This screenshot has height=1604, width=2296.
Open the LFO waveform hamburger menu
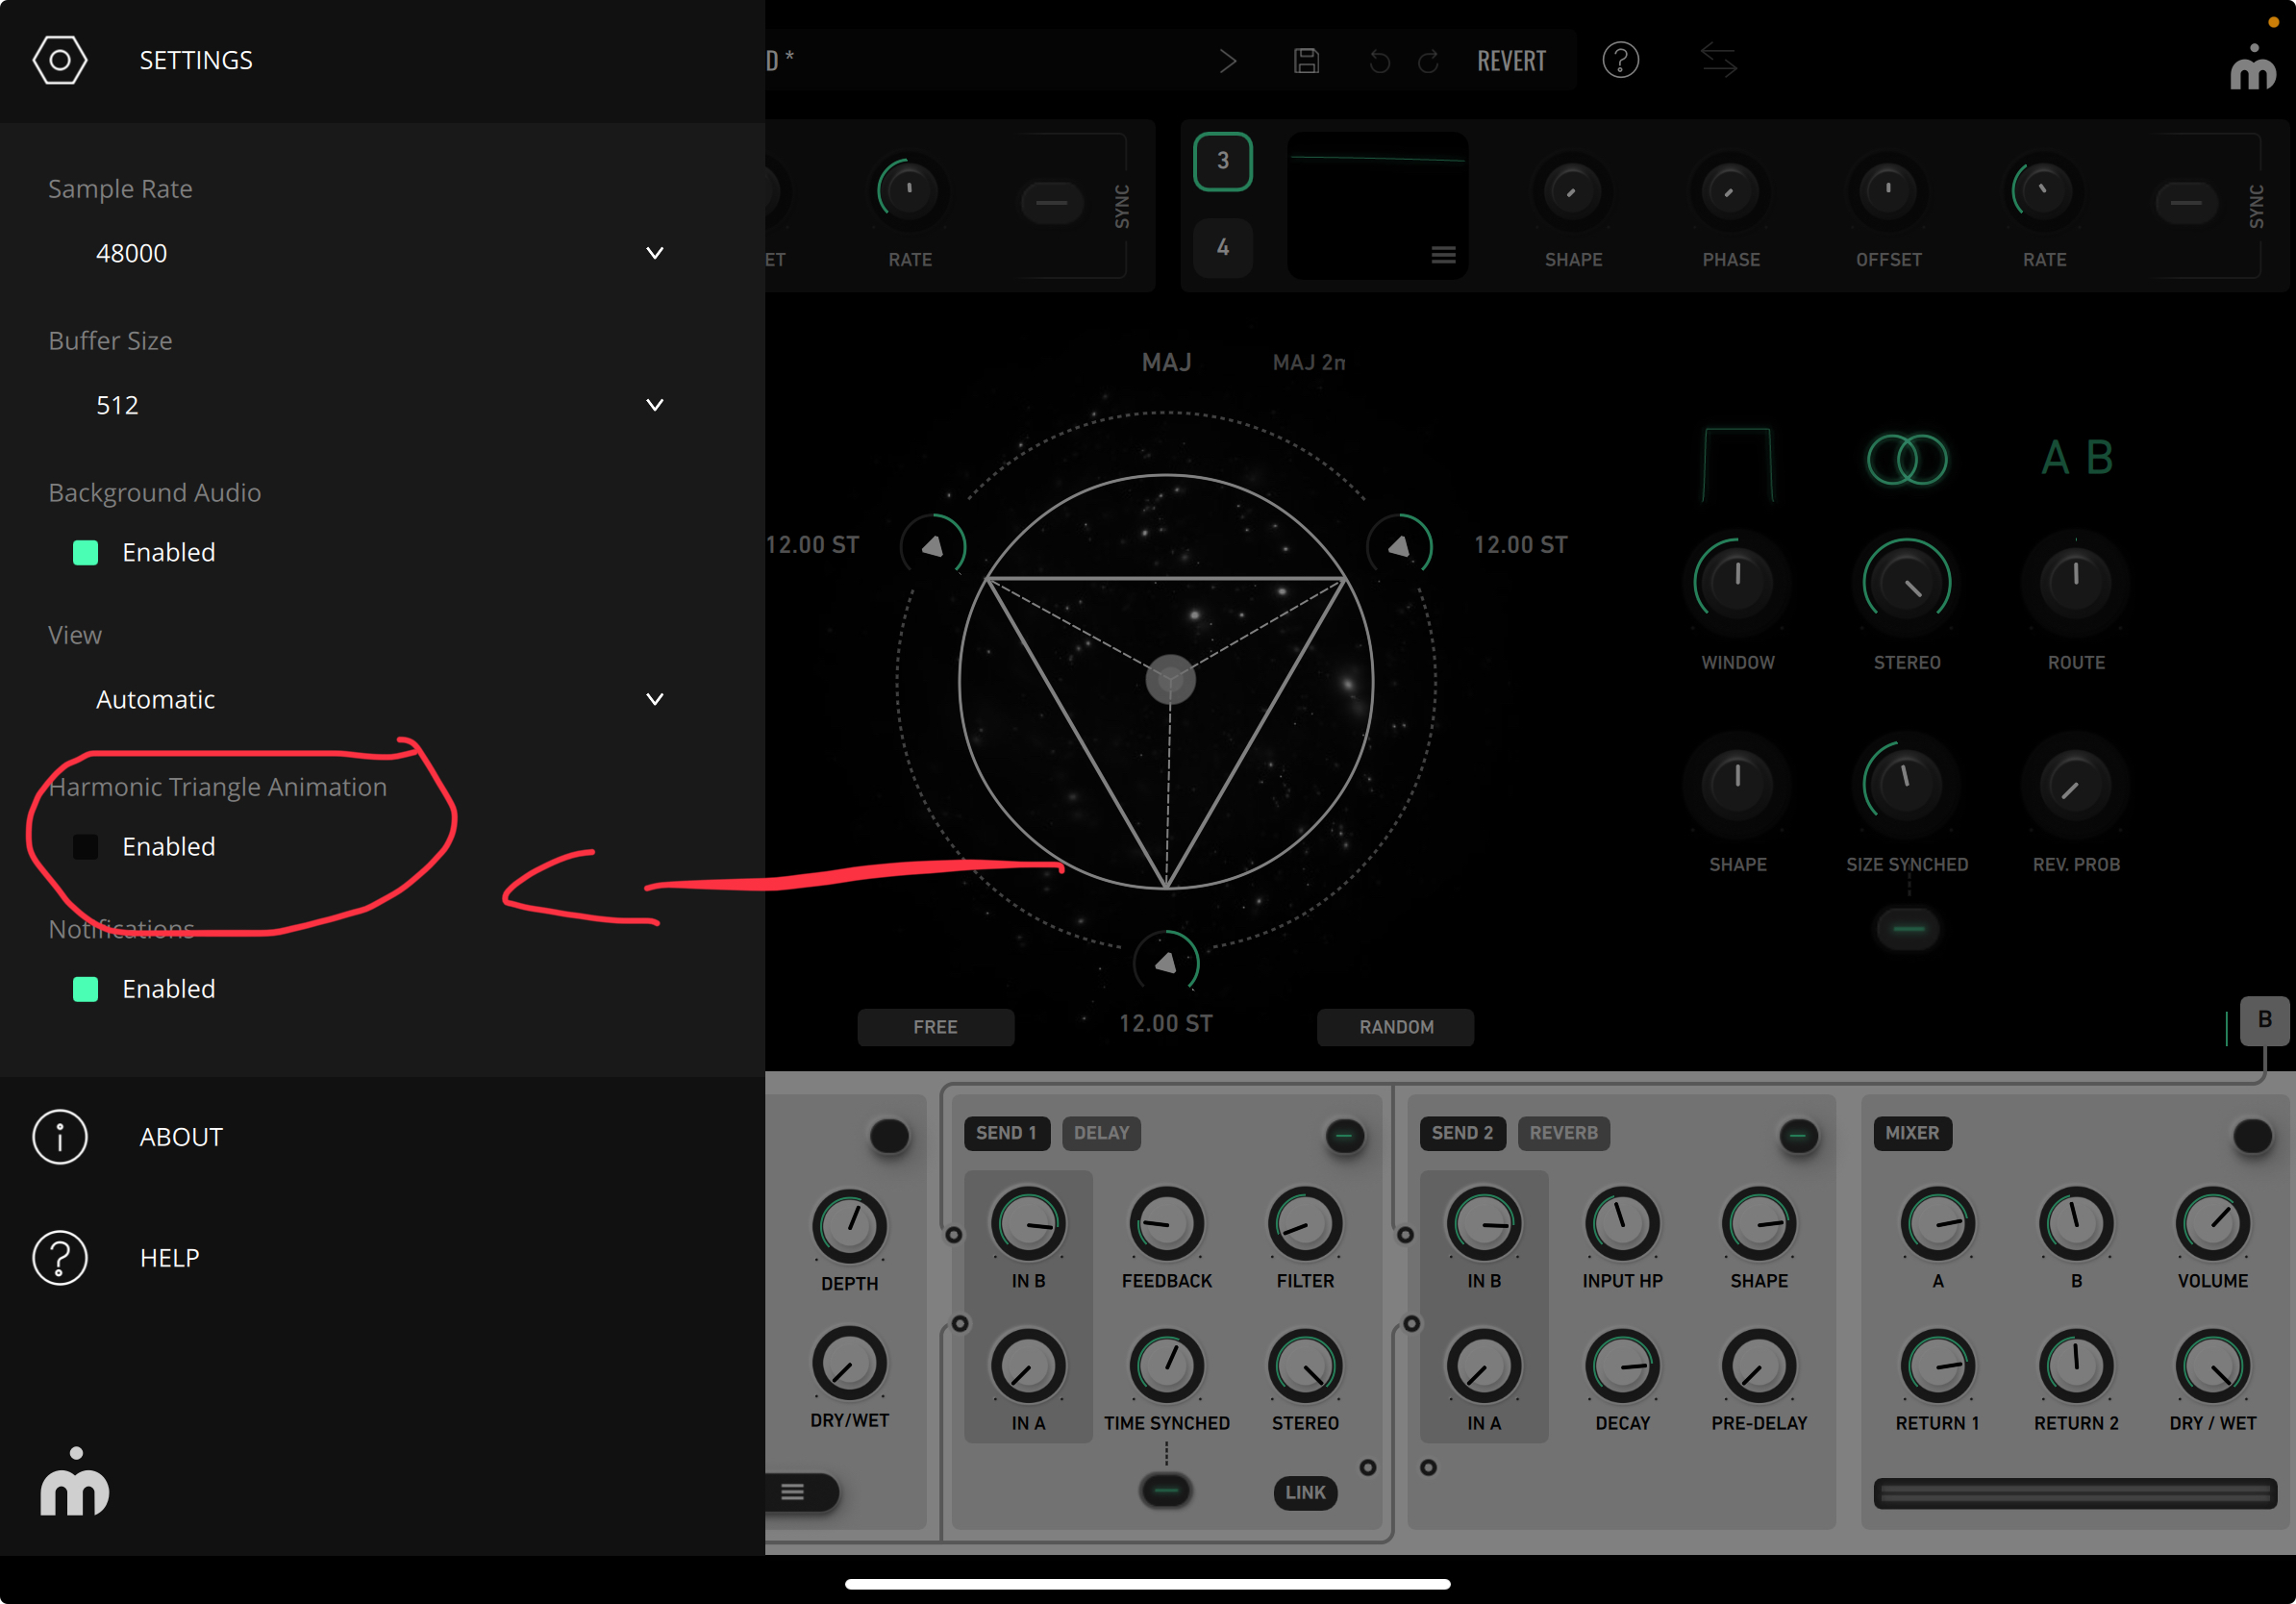[1443, 255]
